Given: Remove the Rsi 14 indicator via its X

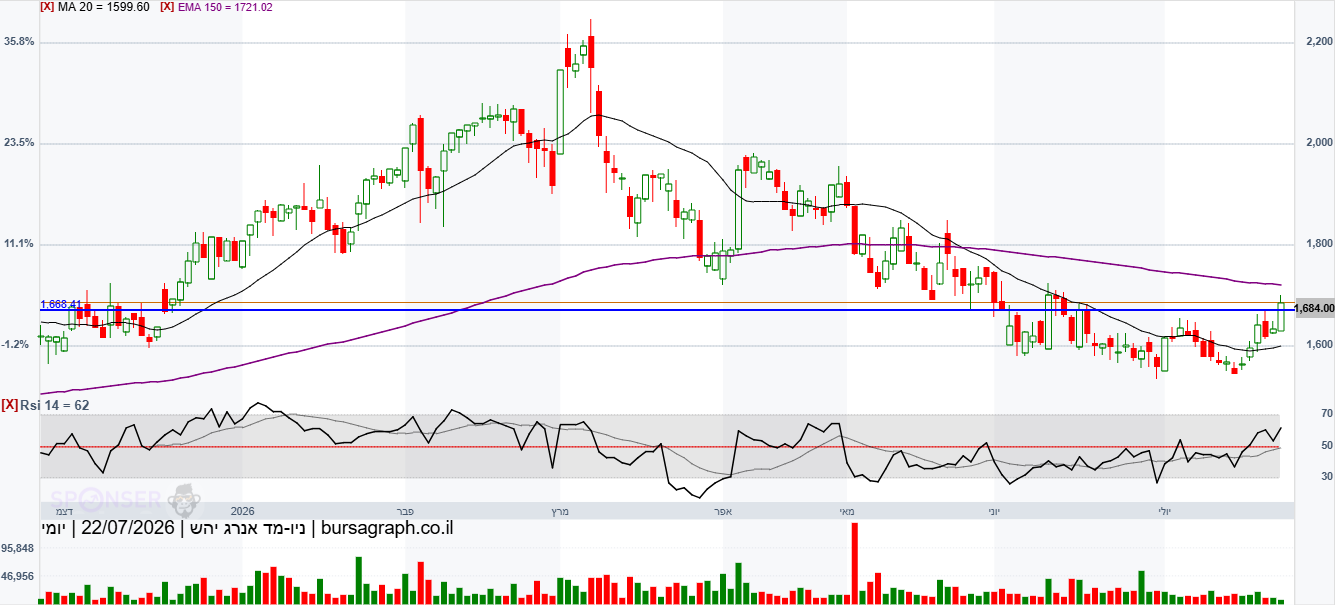Looking at the screenshot, I should click(x=10, y=405).
